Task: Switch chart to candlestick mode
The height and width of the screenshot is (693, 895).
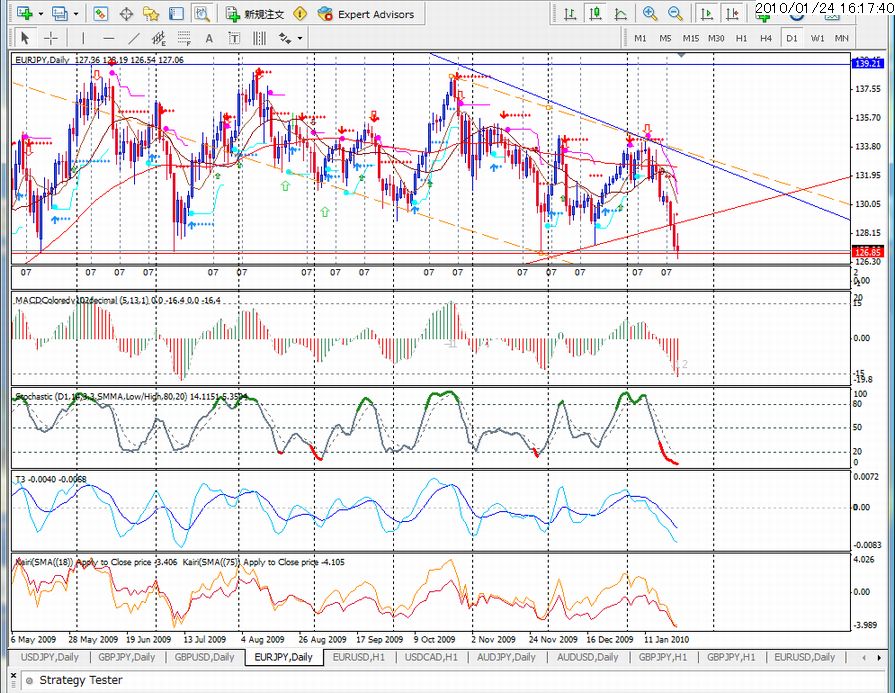Action: click(595, 14)
